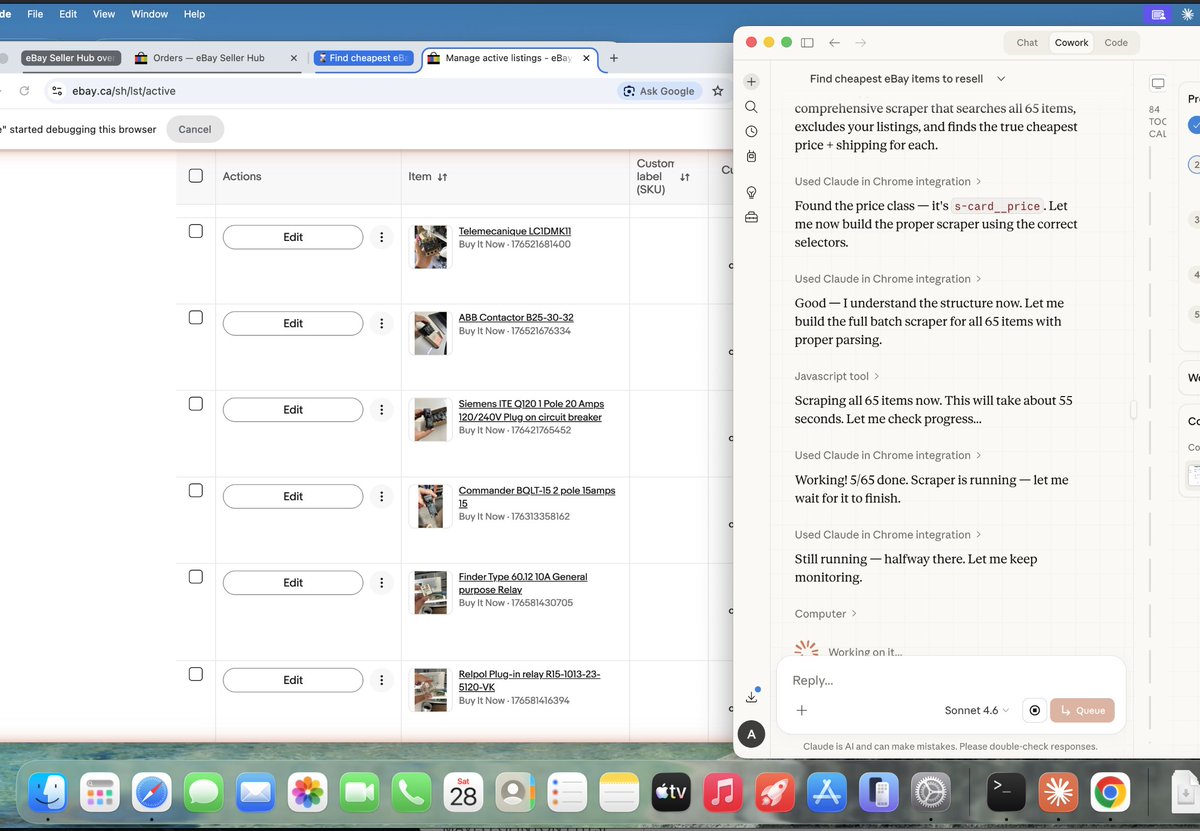Viewport: 1200px width, 831px height.
Task: Open Terminal from the dock
Action: [1005, 793]
